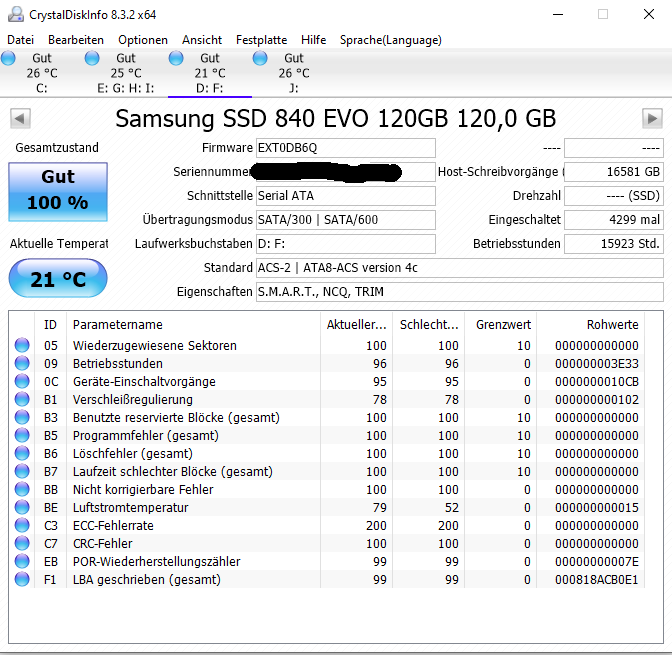Click status orb of Nicht korrigierbare Fehler
The image size is (672, 655).
pos(22,489)
